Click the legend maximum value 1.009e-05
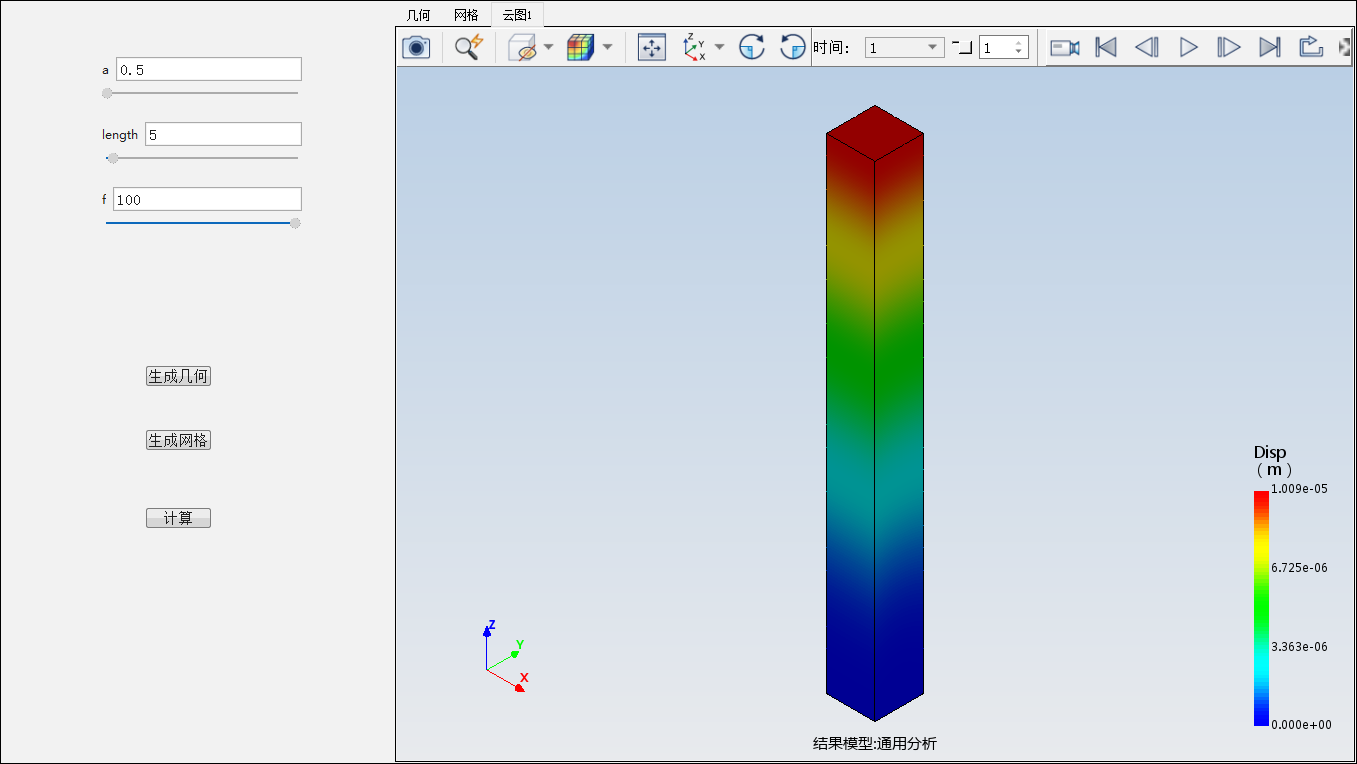The width and height of the screenshot is (1357, 764). point(1300,489)
